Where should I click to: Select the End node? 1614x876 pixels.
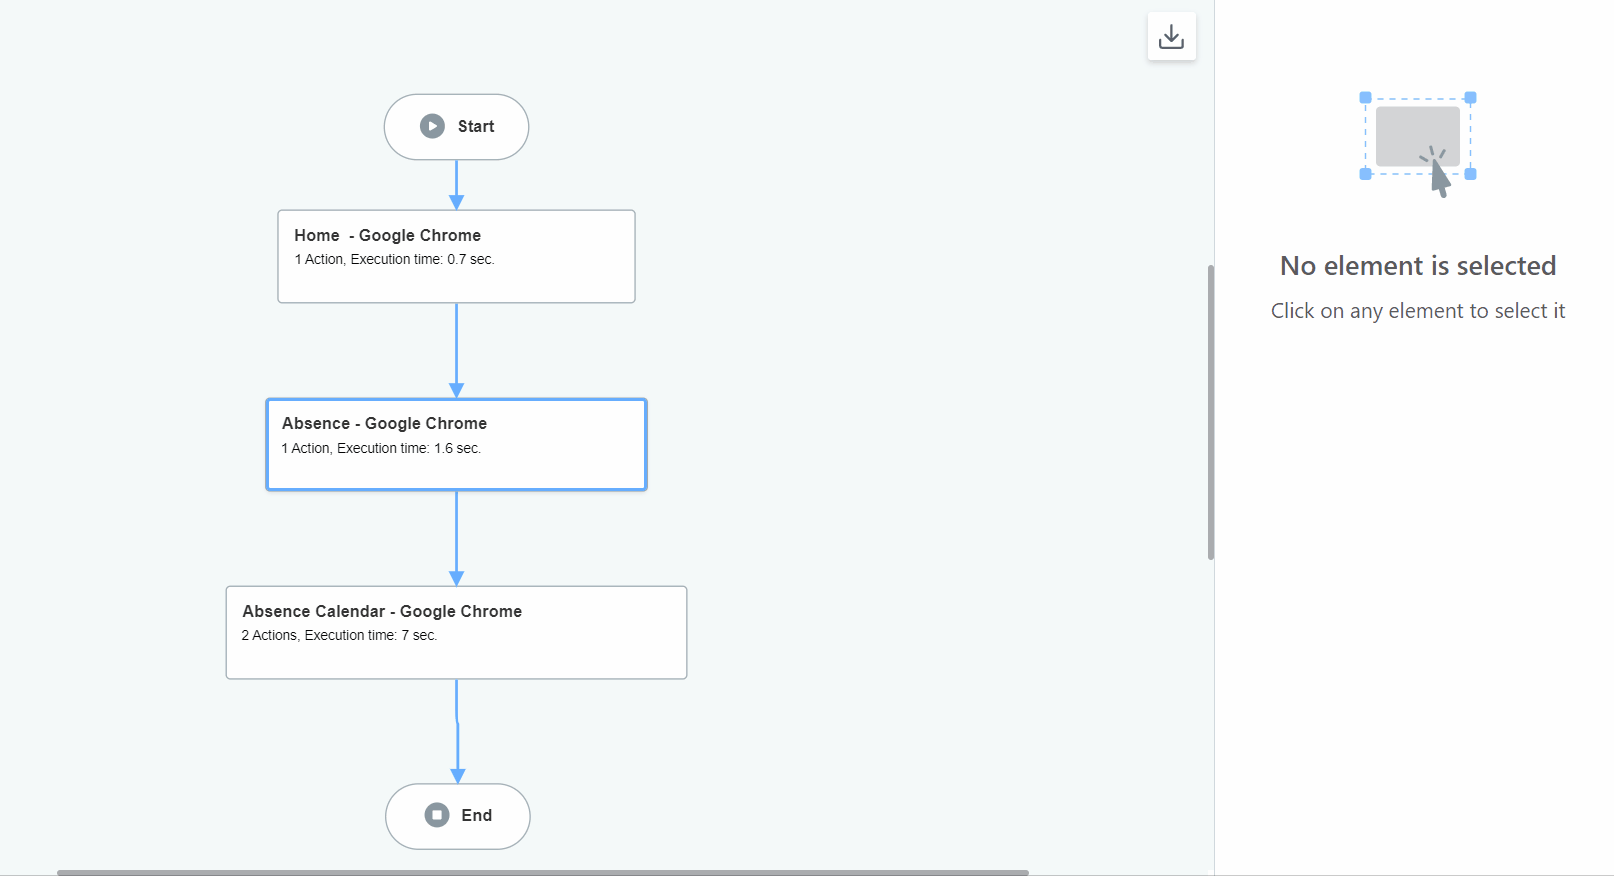point(457,816)
